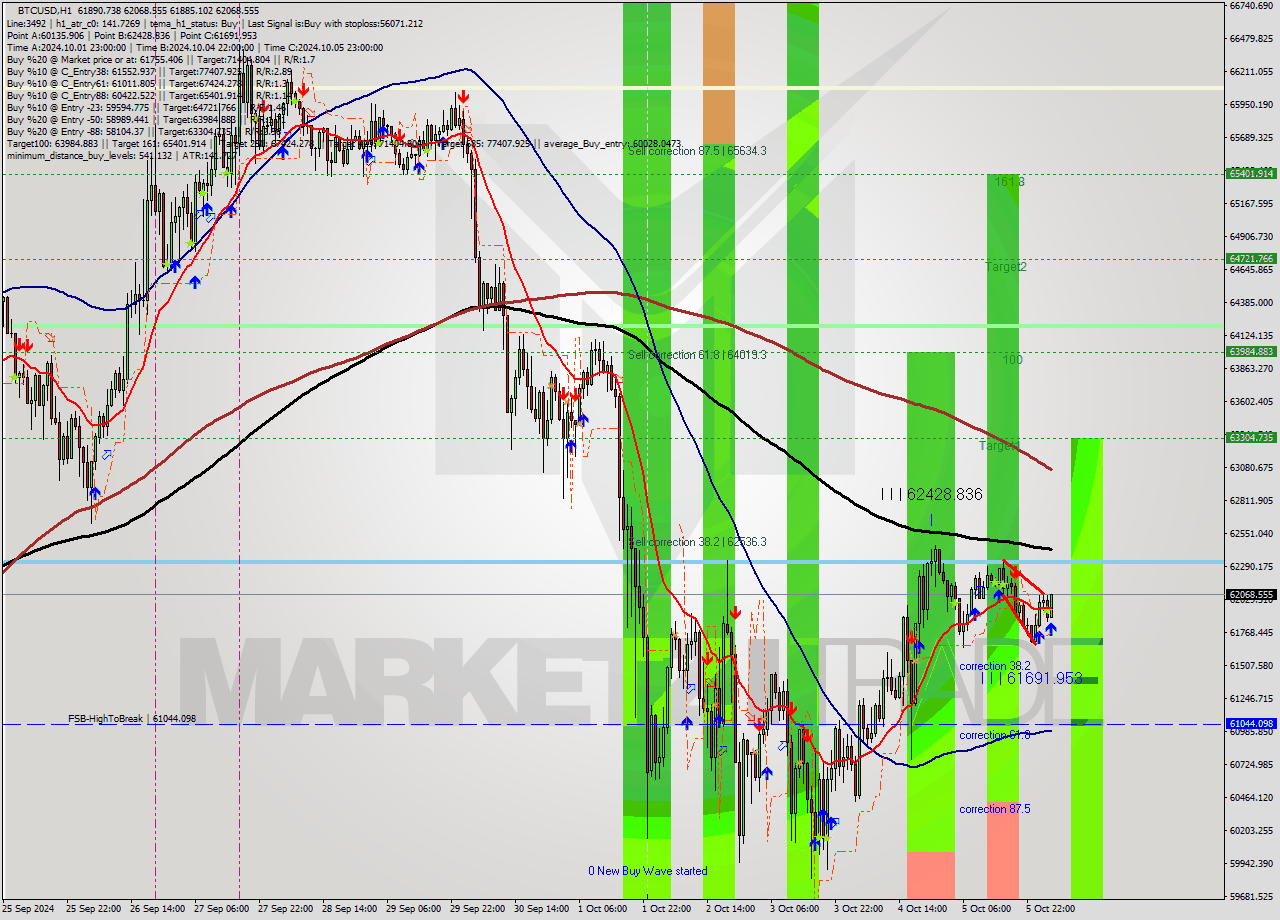Click the 'Buy %10 @ C_Entry88: 60422.522' line
The height and width of the screenshot is (920, 1280).
point(80,96)
